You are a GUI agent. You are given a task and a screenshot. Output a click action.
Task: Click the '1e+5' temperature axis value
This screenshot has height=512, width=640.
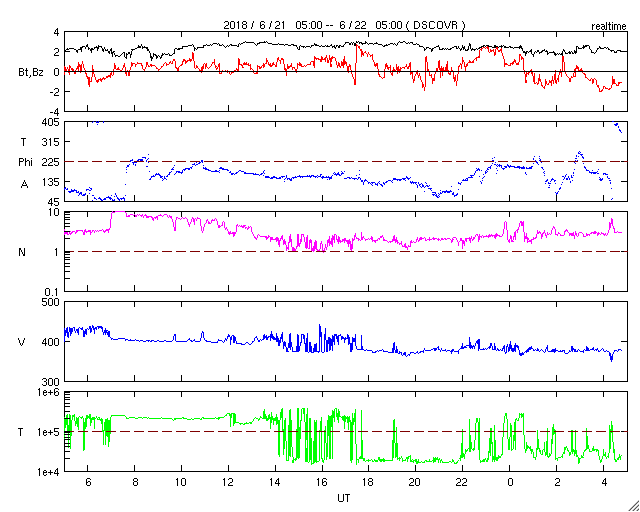click(48, 432)
